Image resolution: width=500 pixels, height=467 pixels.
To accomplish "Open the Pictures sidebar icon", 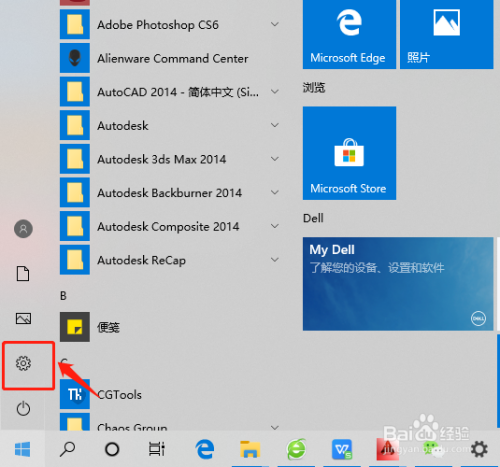I will (23, 319).
